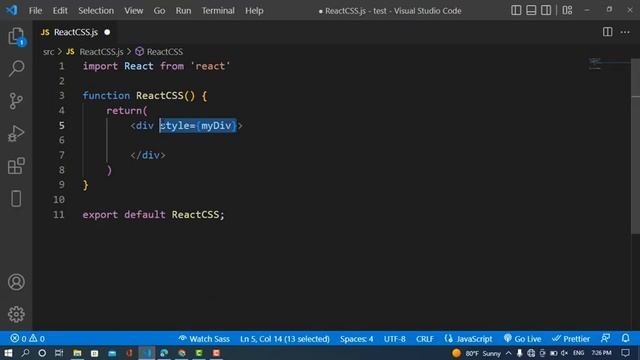
Task: Open the Run menu
Action: click(x=183, y=11)
